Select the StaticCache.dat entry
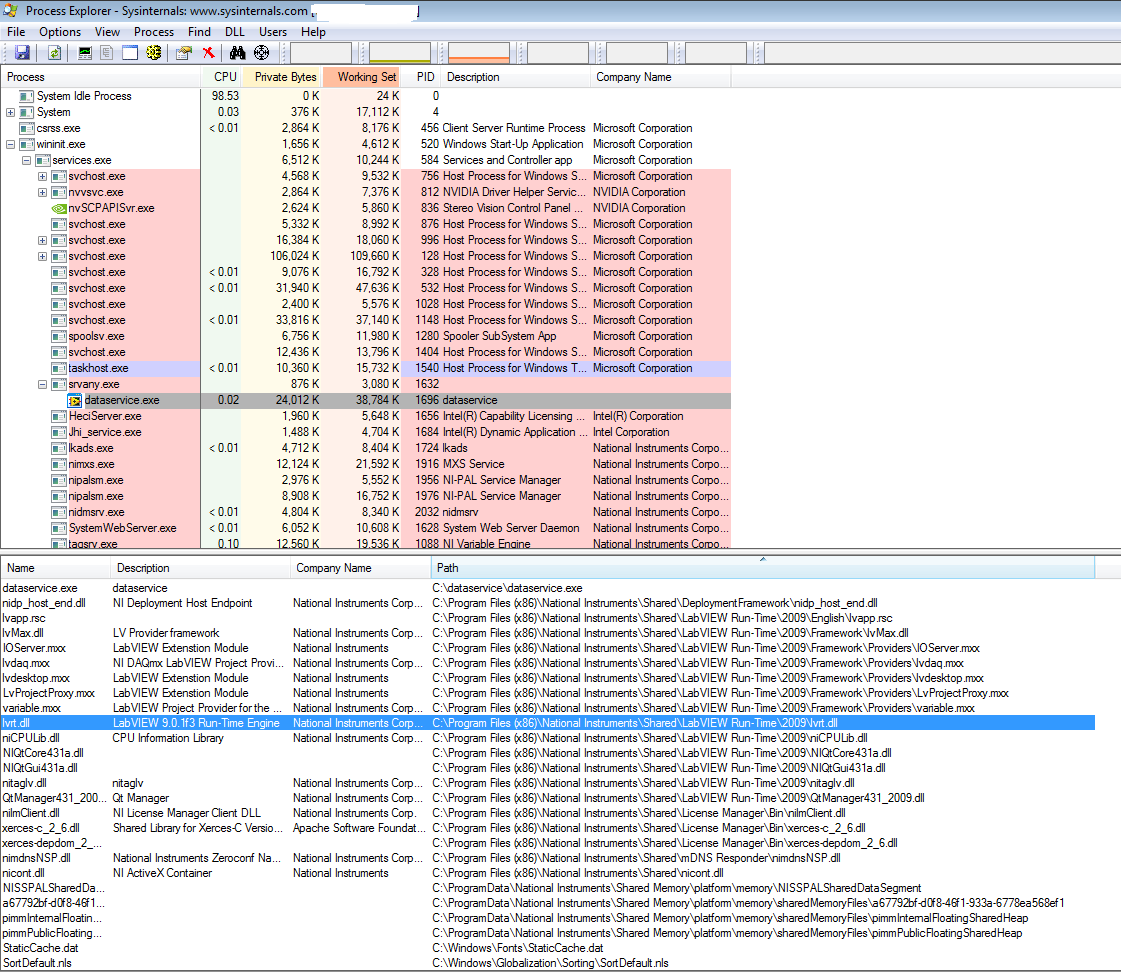The width and height of the screenshot is (1121, 973). coord(548,949)
